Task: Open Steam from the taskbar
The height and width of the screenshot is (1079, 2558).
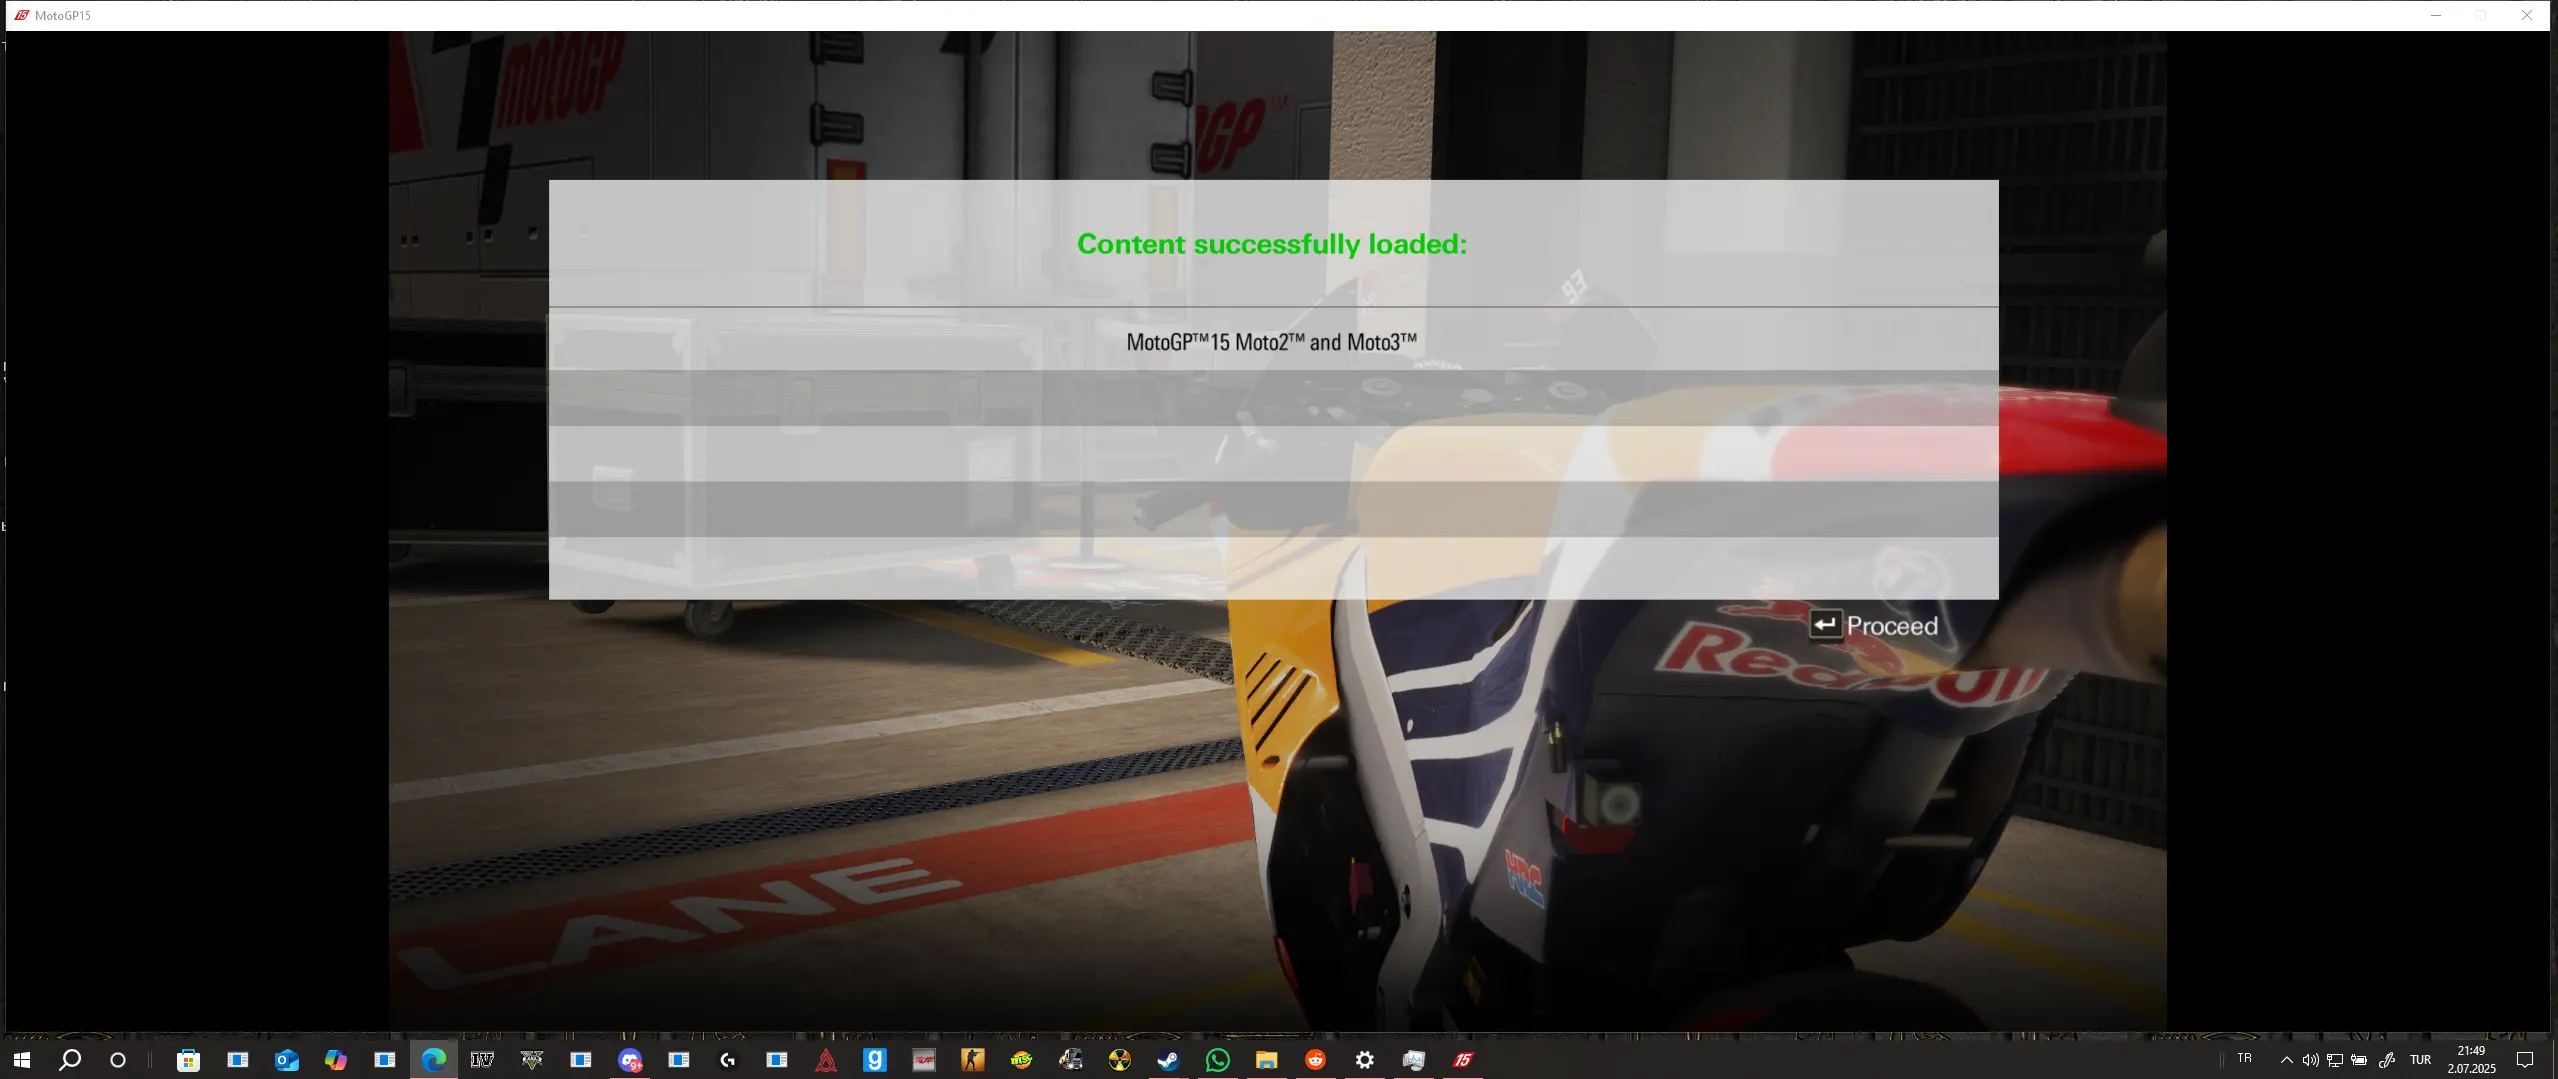Action: (x=1169, y=1060)
